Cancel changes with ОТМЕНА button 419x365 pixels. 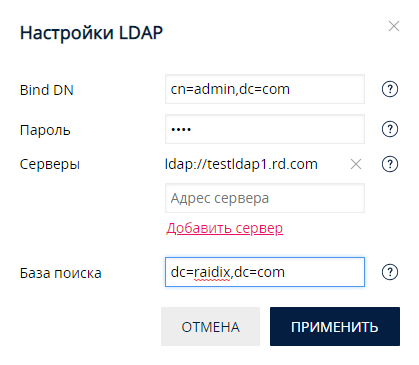210,326
